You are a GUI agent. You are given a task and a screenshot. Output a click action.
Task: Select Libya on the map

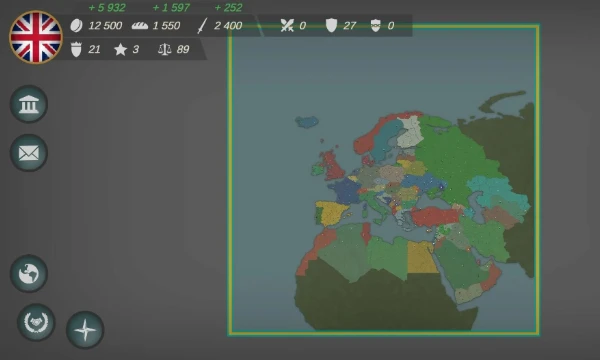(388, 257)
